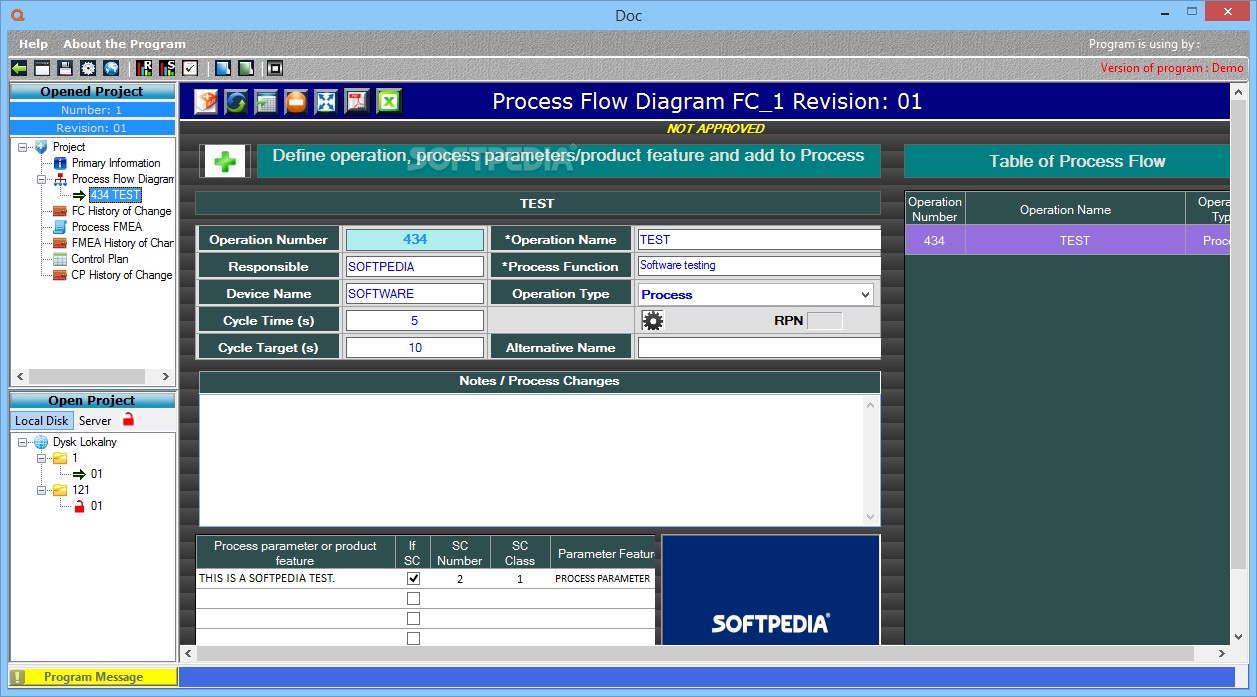Click the blue page toolbar icon
The width and height of the screenshot is (1257, 697).
point(223,68)
